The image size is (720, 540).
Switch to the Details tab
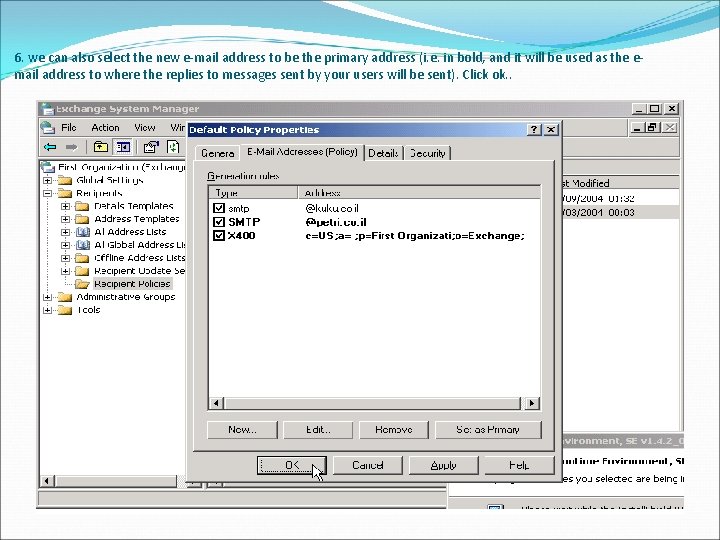tap(383, 153)
